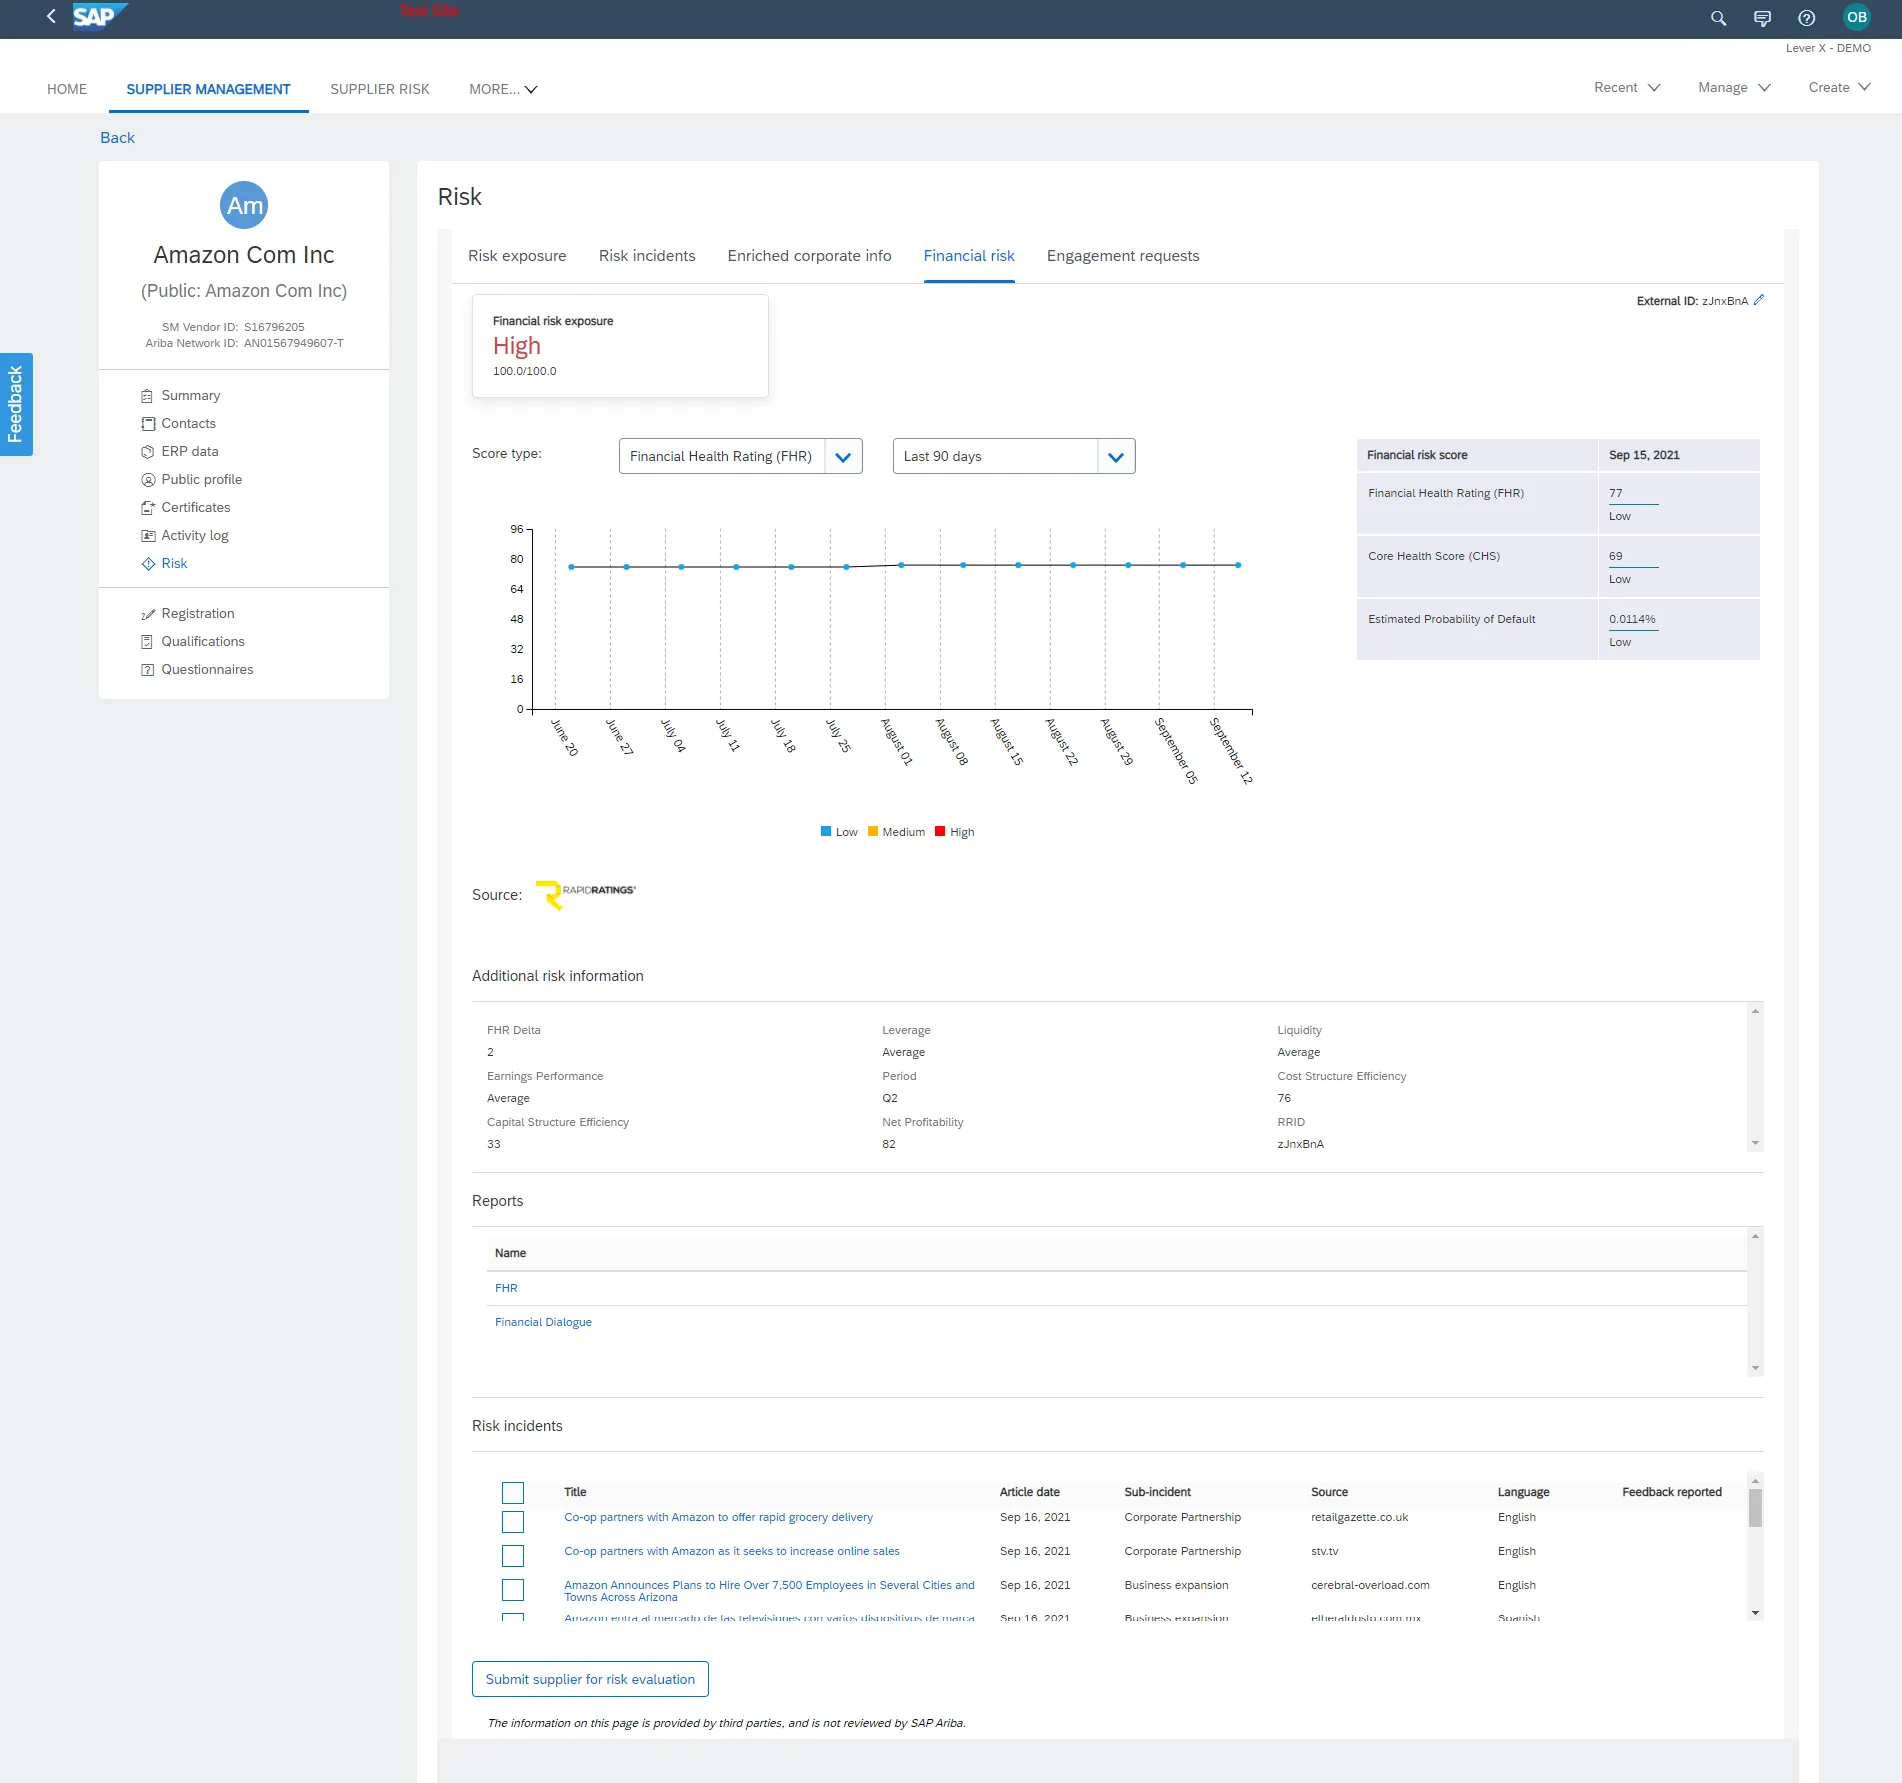Screen dimensions: 1902x1783
Task: Open the Feedback side tab
Action: tap(16, 404)
